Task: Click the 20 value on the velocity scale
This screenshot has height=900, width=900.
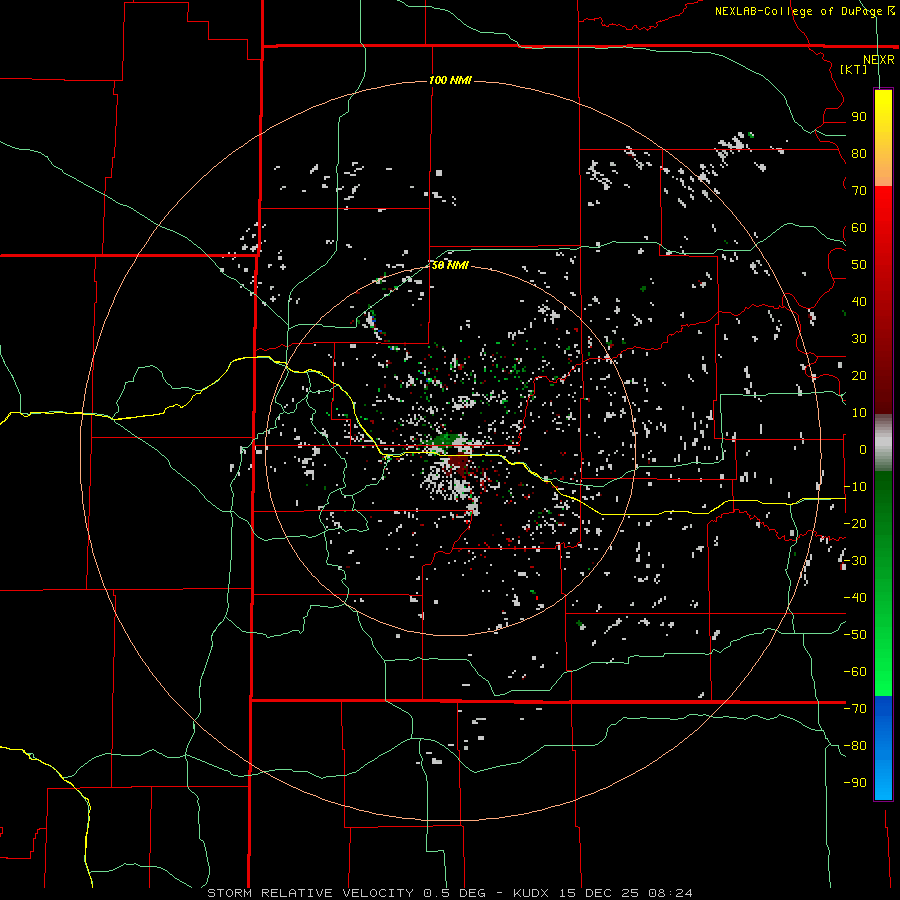Action: (859, 376)
